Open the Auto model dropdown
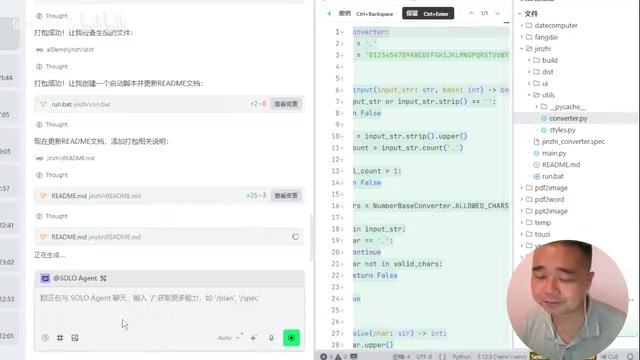The image size is (640, 360). coord(229,338)
